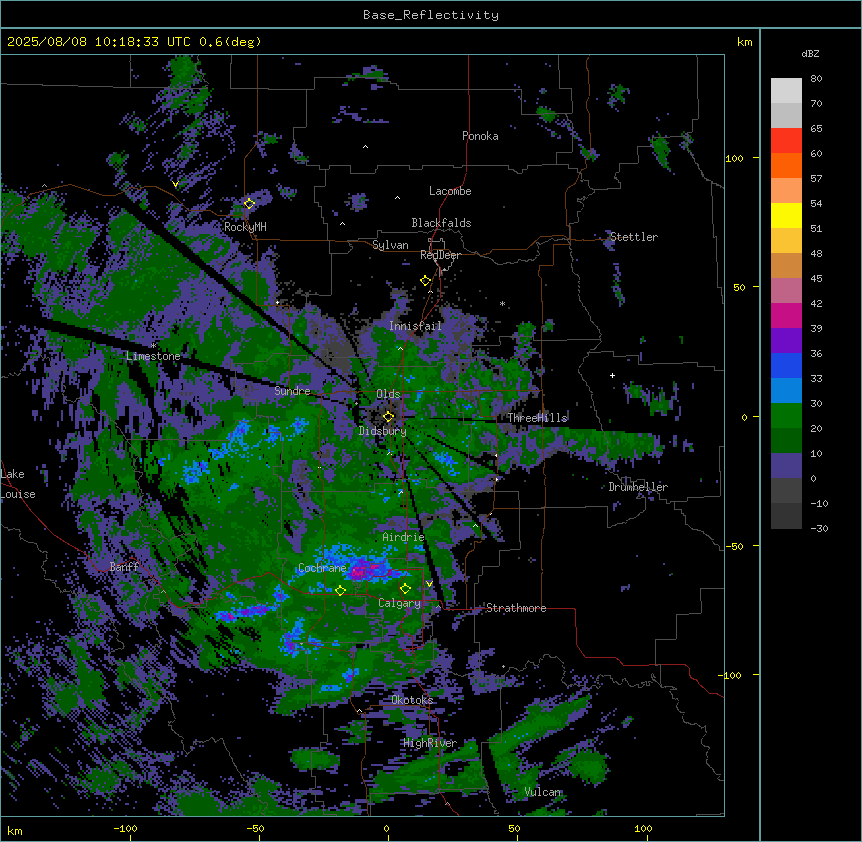This screenshot has width=862, height=842.
Task: Select the Lacombe label
Action: click(450, 191)
